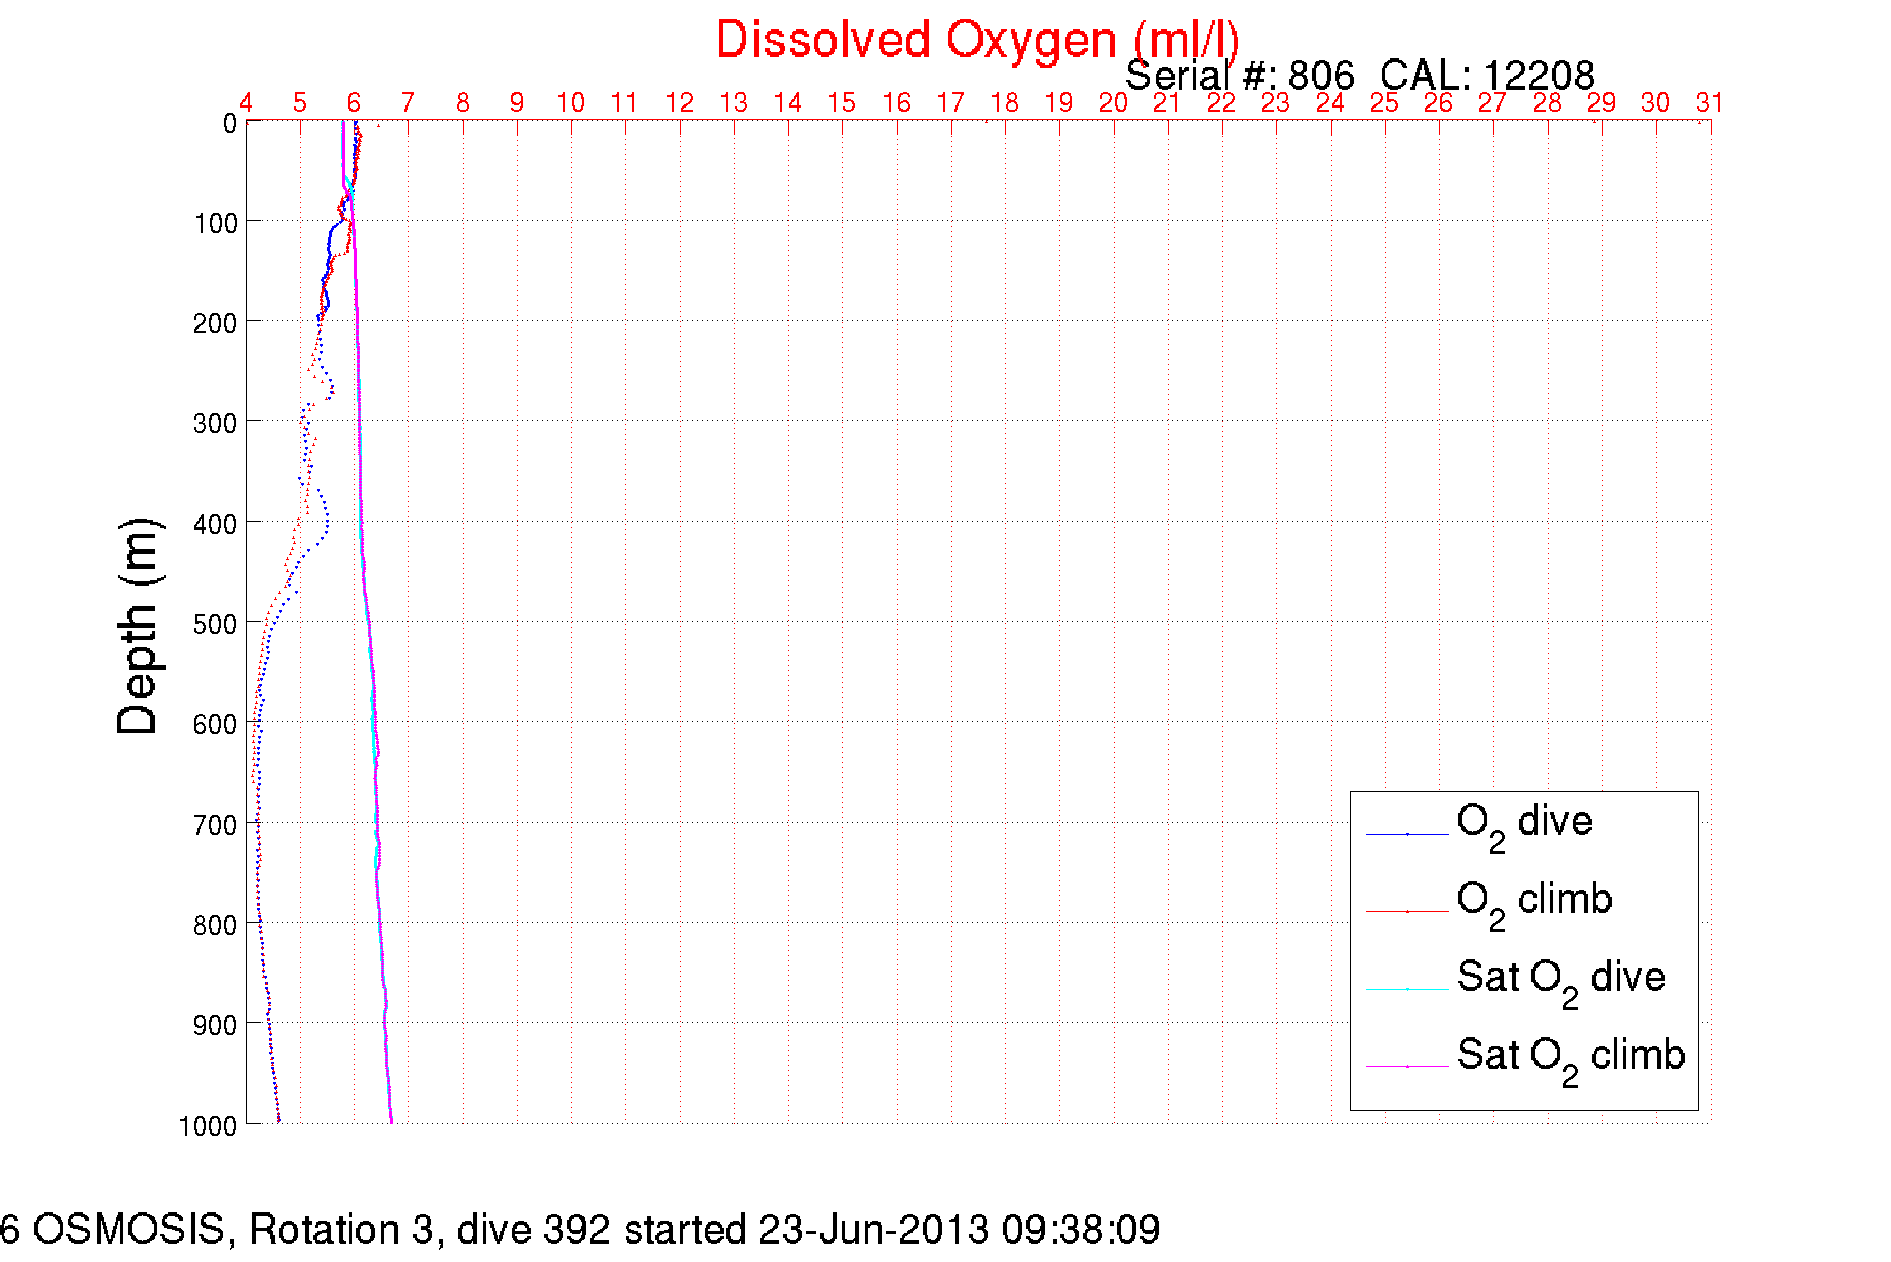
Task: Click the start date '23-Jun-2013 09:38:09'
Action: 959,1230
